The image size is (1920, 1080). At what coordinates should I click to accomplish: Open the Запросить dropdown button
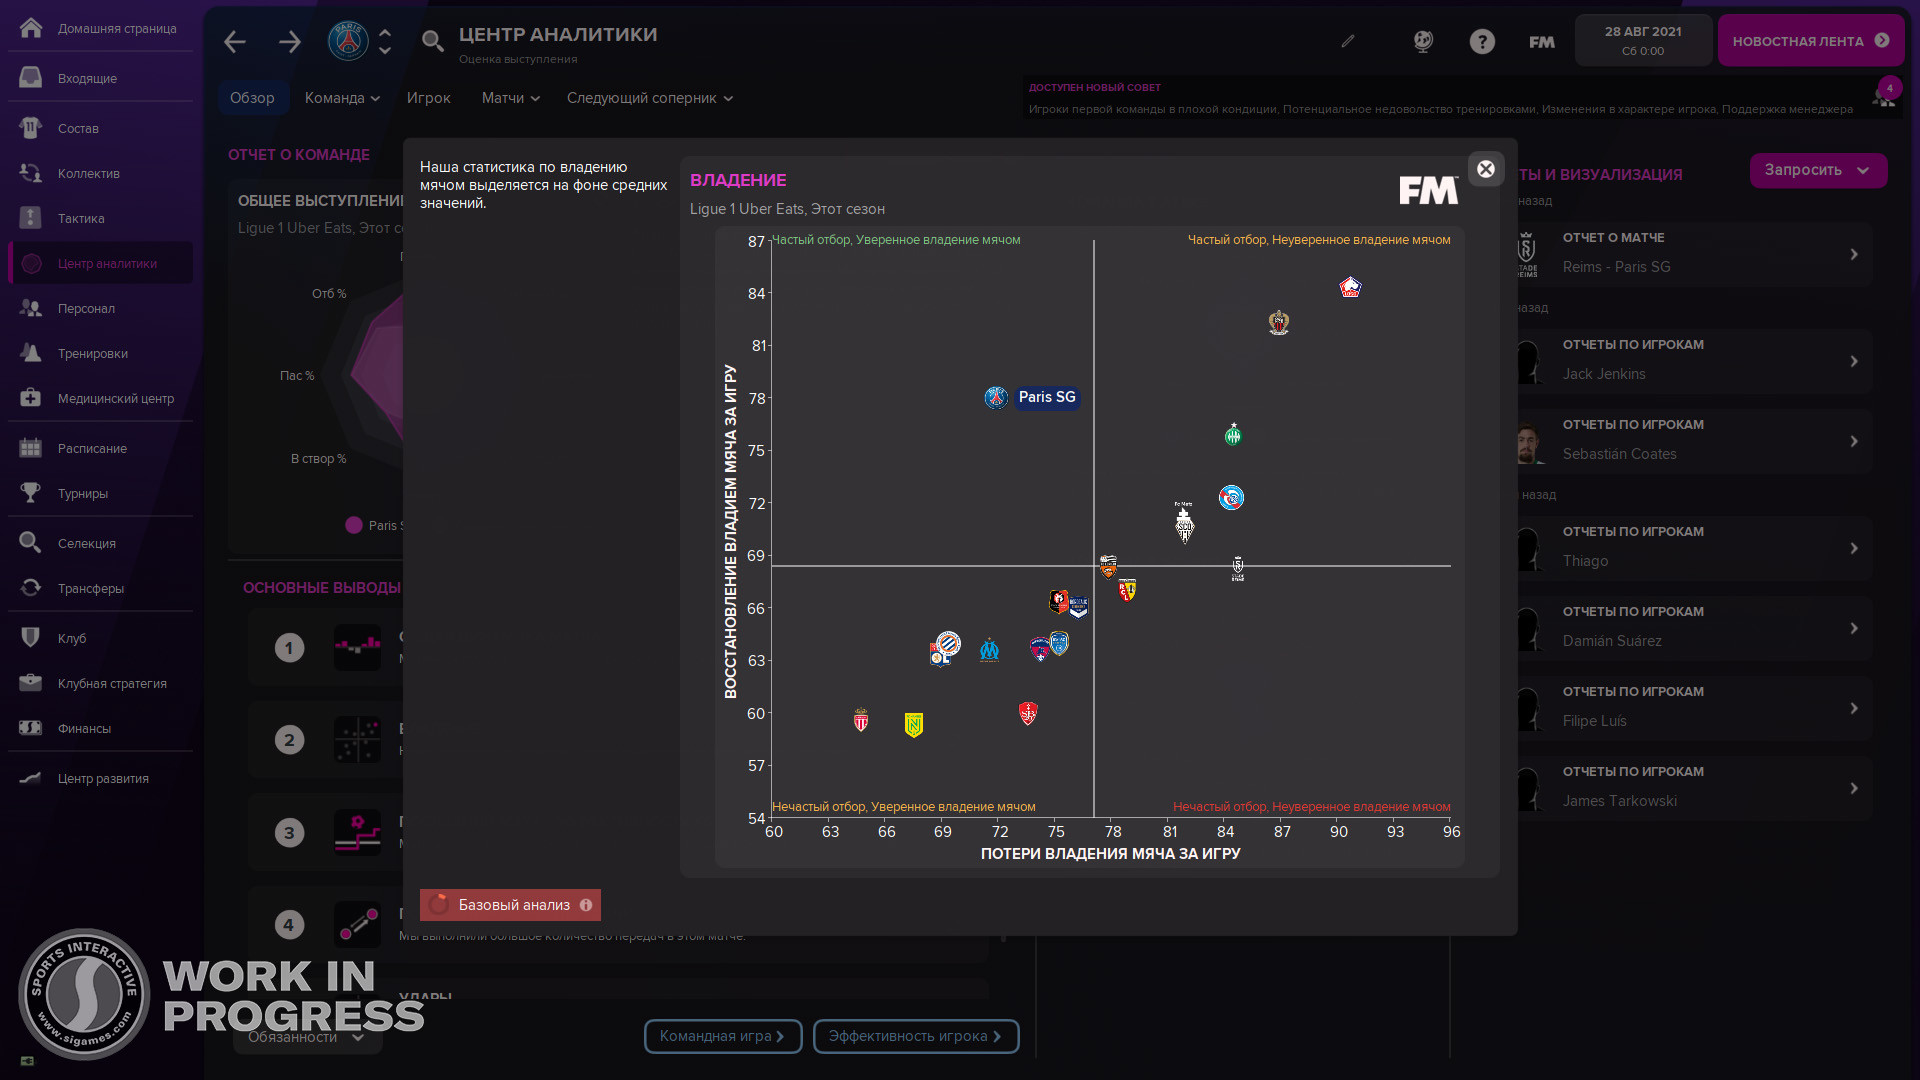coord(1817,170)
